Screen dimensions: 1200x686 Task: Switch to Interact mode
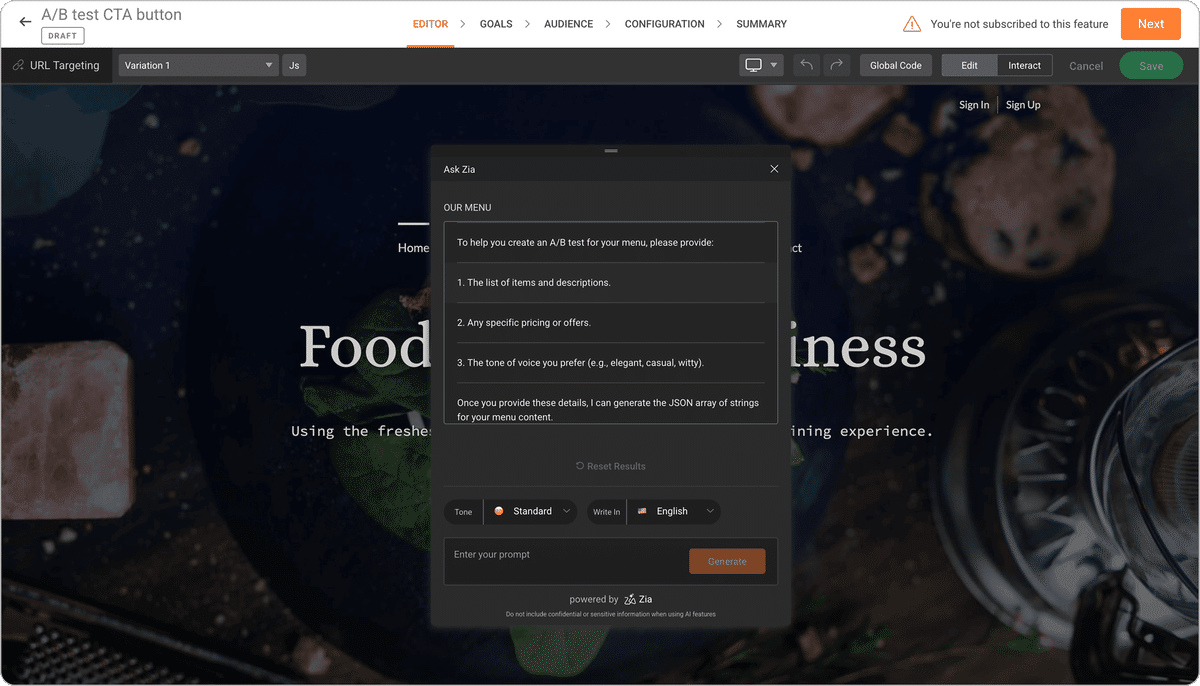tap(1025, 65)
